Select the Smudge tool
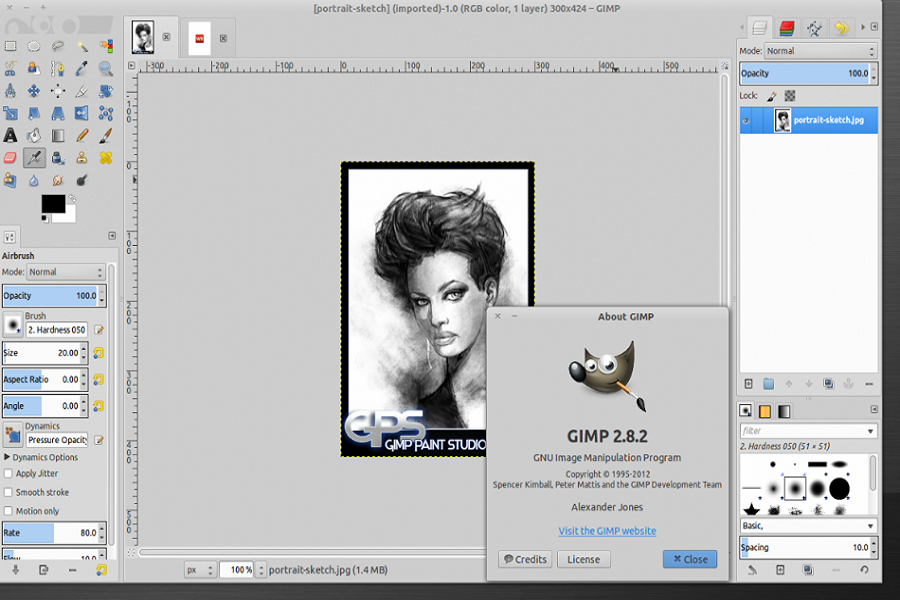The image size is (900, 600). click(57, 180)
